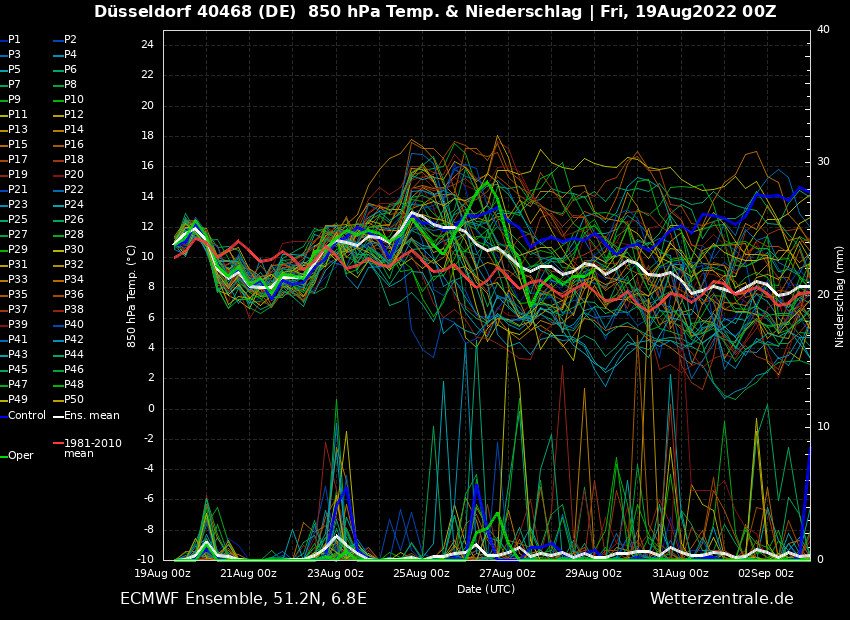Click the P33 legend entry
Image resolution: width=850 pixels, height=620 pixels.
coord(18,280)
